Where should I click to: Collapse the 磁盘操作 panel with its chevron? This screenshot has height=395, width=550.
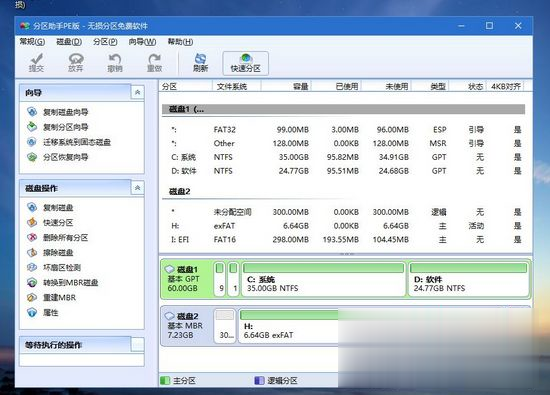[x=138, y=188]
